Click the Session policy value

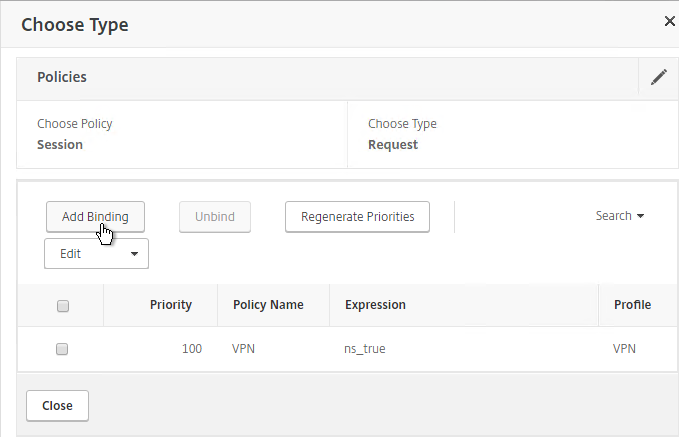click(x=60, y=144)
